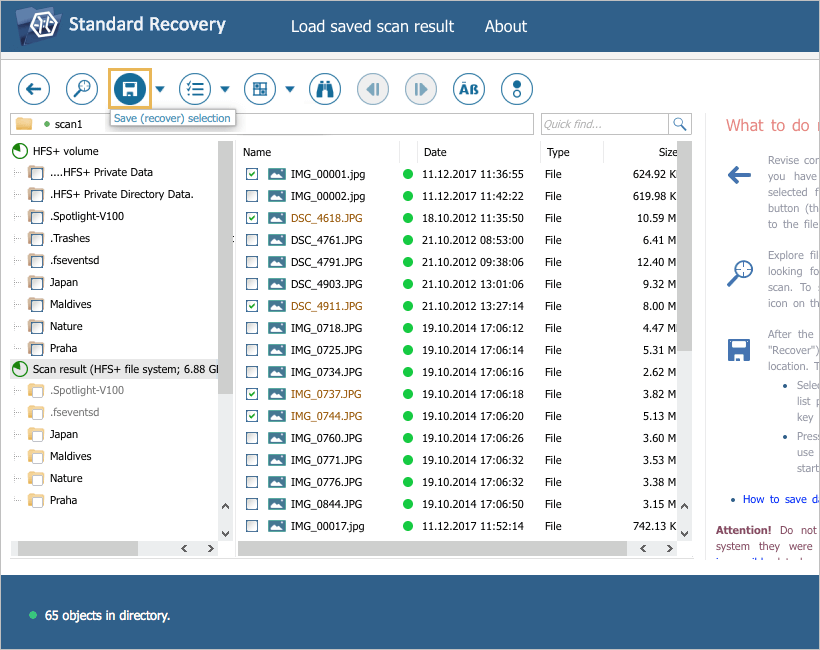Open dropdown arrow beside save icon
The width and height of the screenshot is (820, 650).
tap(160, 89)
